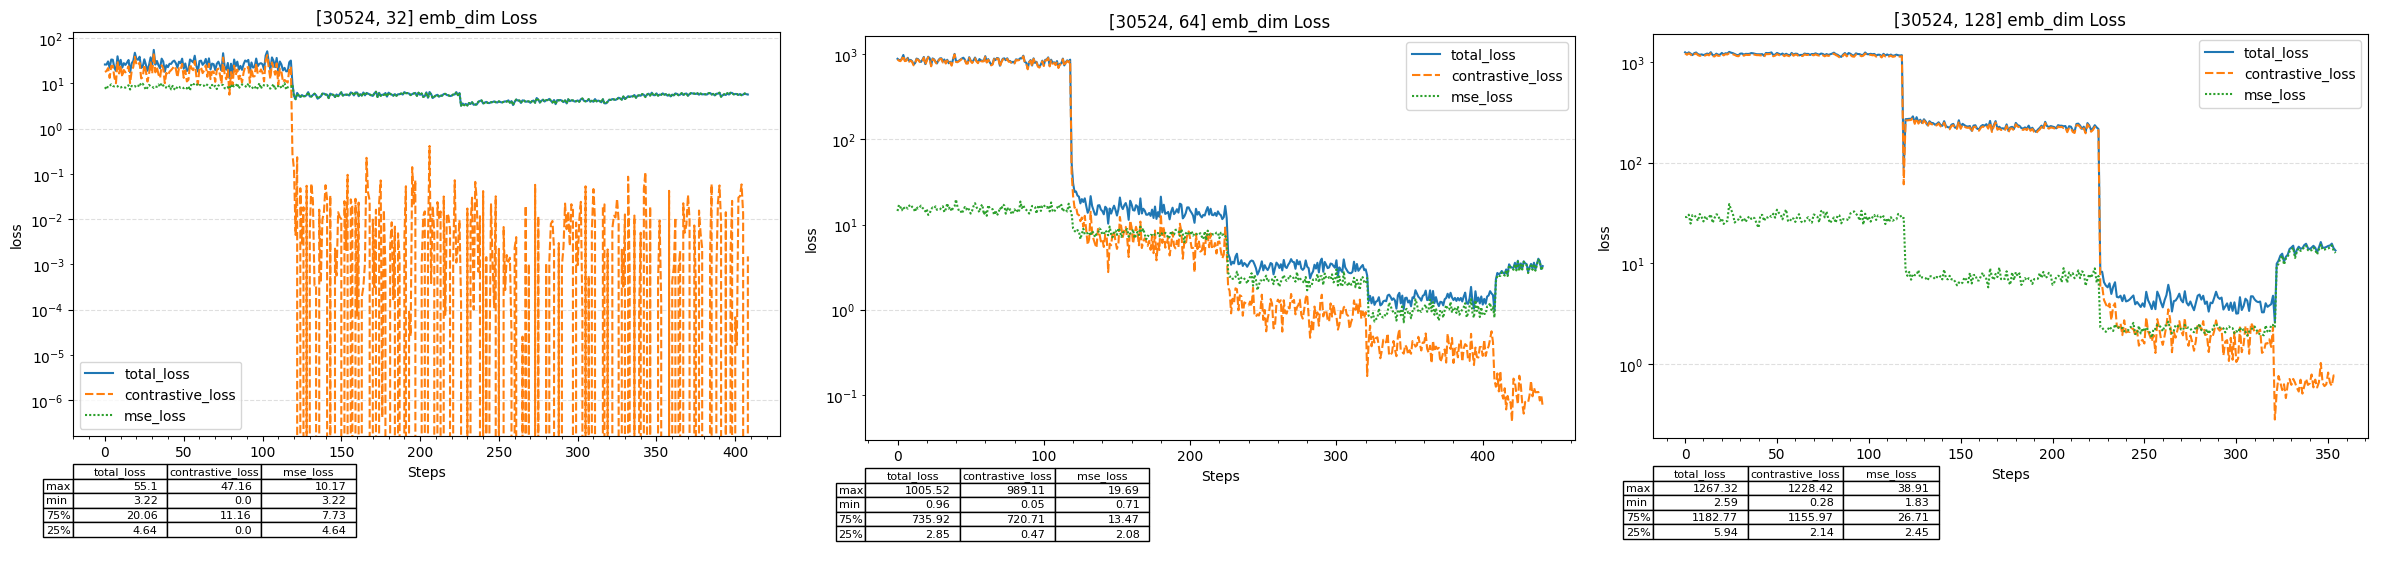Click the '55.1' max total_loss table cell
Screen dimensions: 2401x578
(120, 486)
